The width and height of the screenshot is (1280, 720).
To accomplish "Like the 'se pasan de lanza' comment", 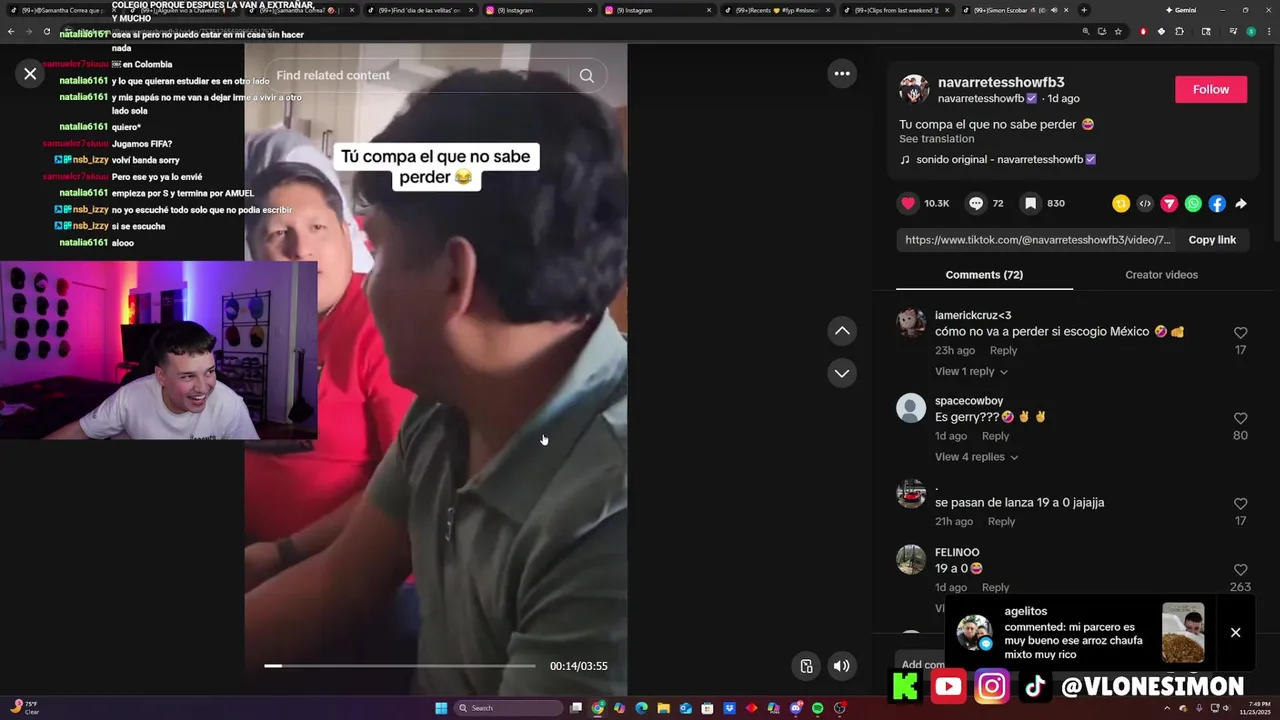I will pos(1240,504).
